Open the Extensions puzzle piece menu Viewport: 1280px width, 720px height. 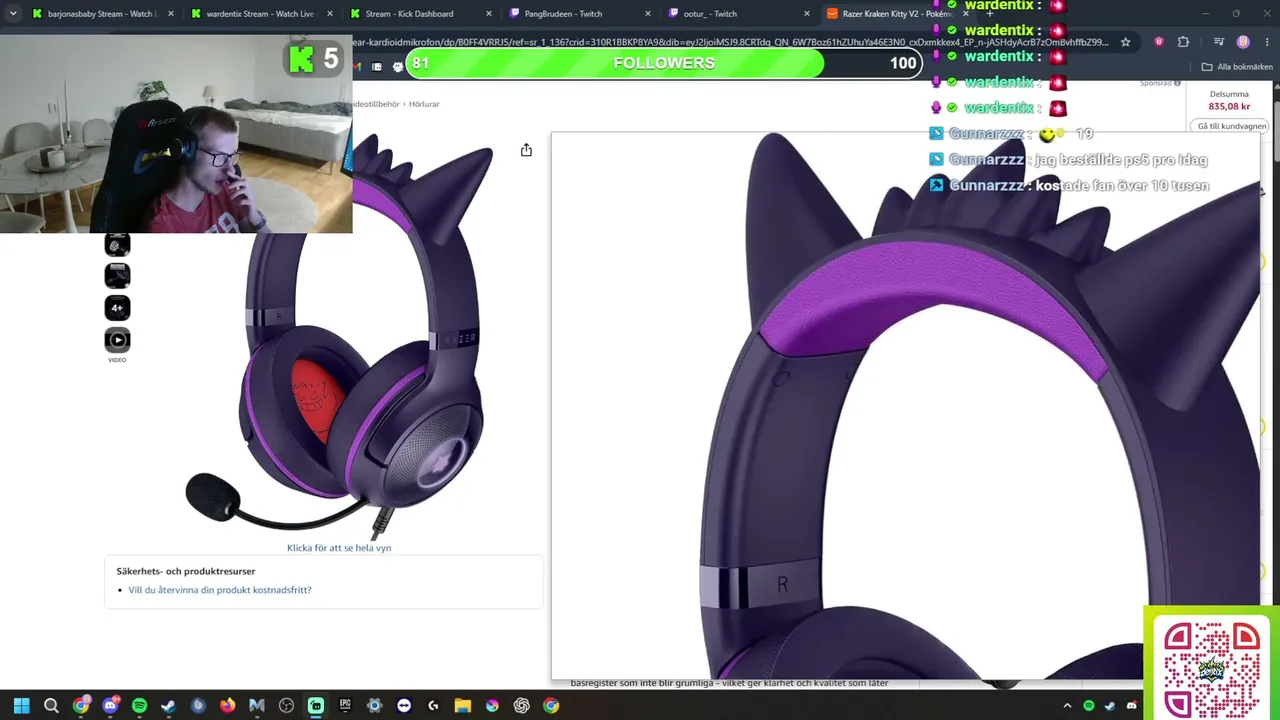[1184, 42]
